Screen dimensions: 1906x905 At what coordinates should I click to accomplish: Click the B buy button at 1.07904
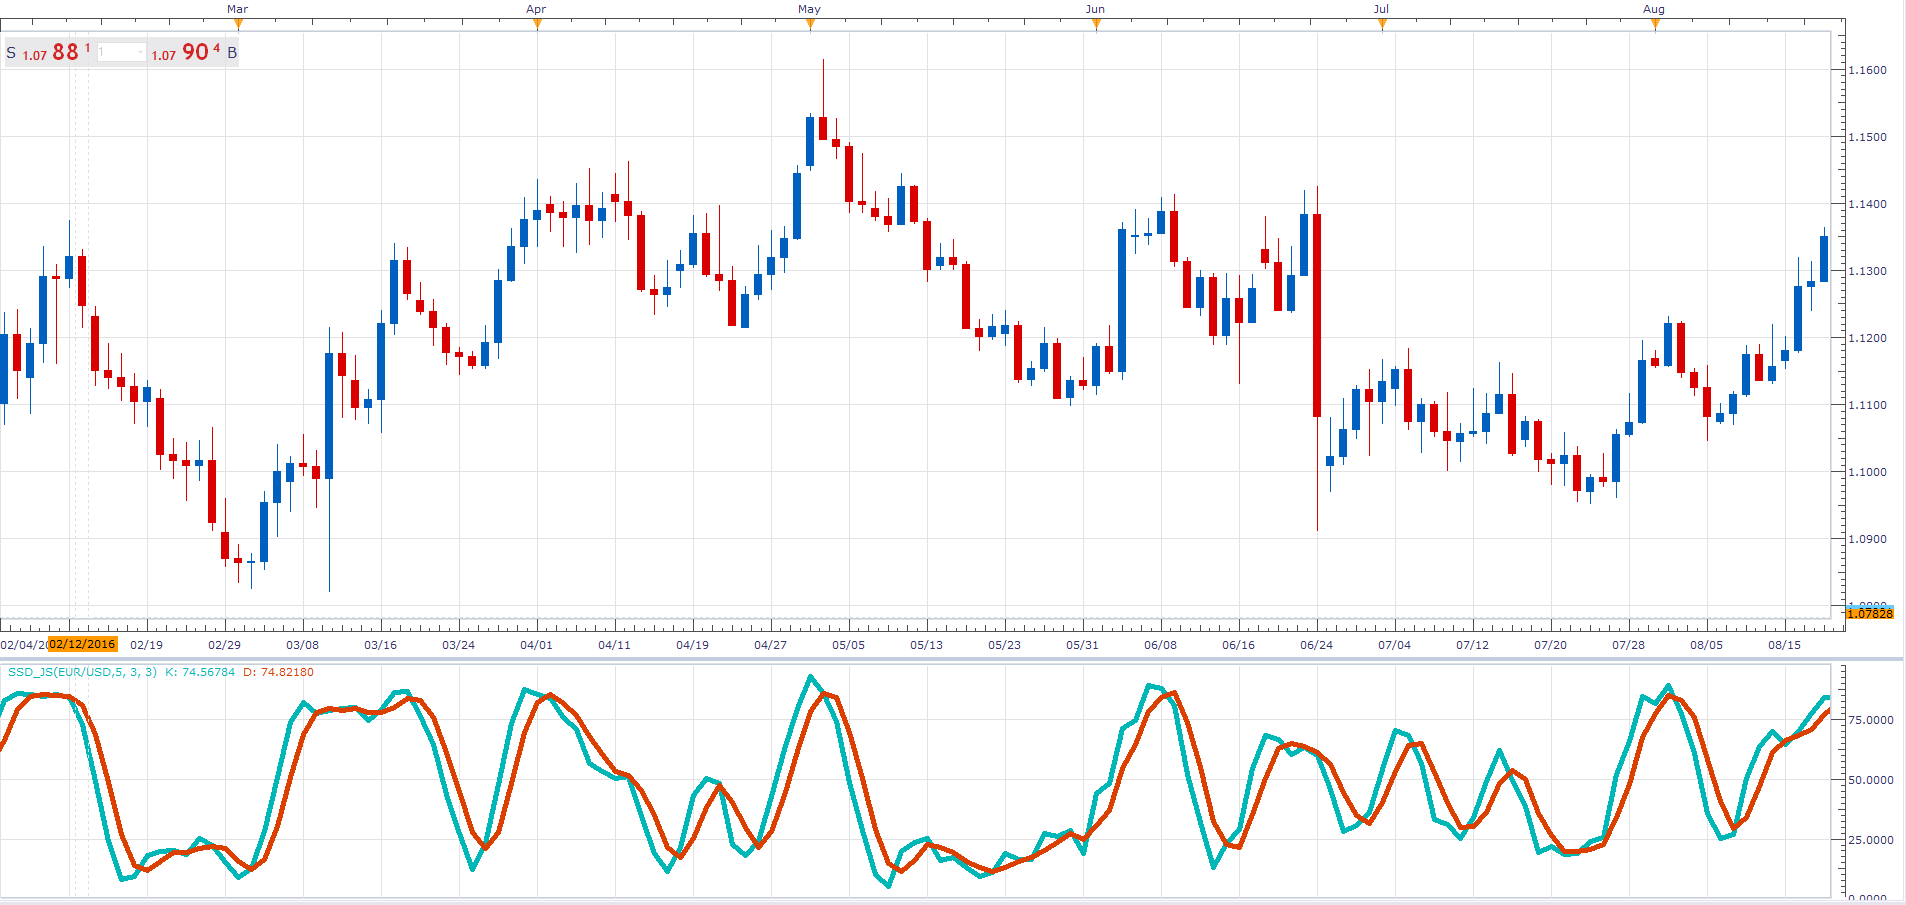click(x=195, y=52)
